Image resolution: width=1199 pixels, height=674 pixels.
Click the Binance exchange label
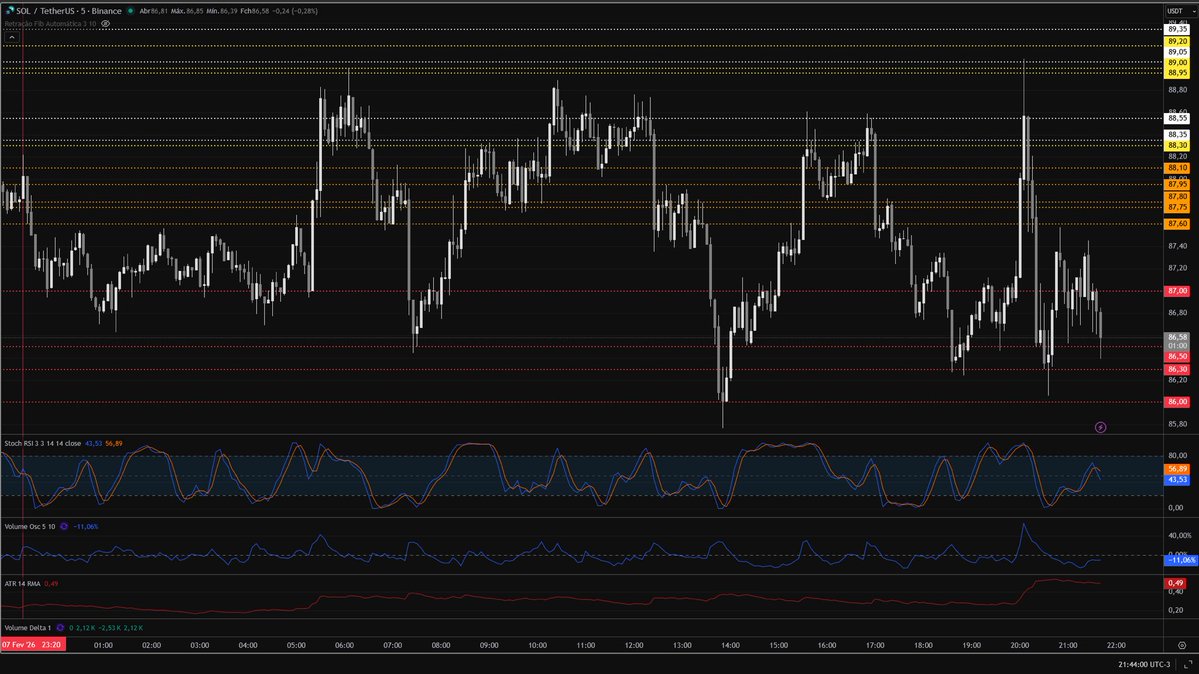(105, 11)
